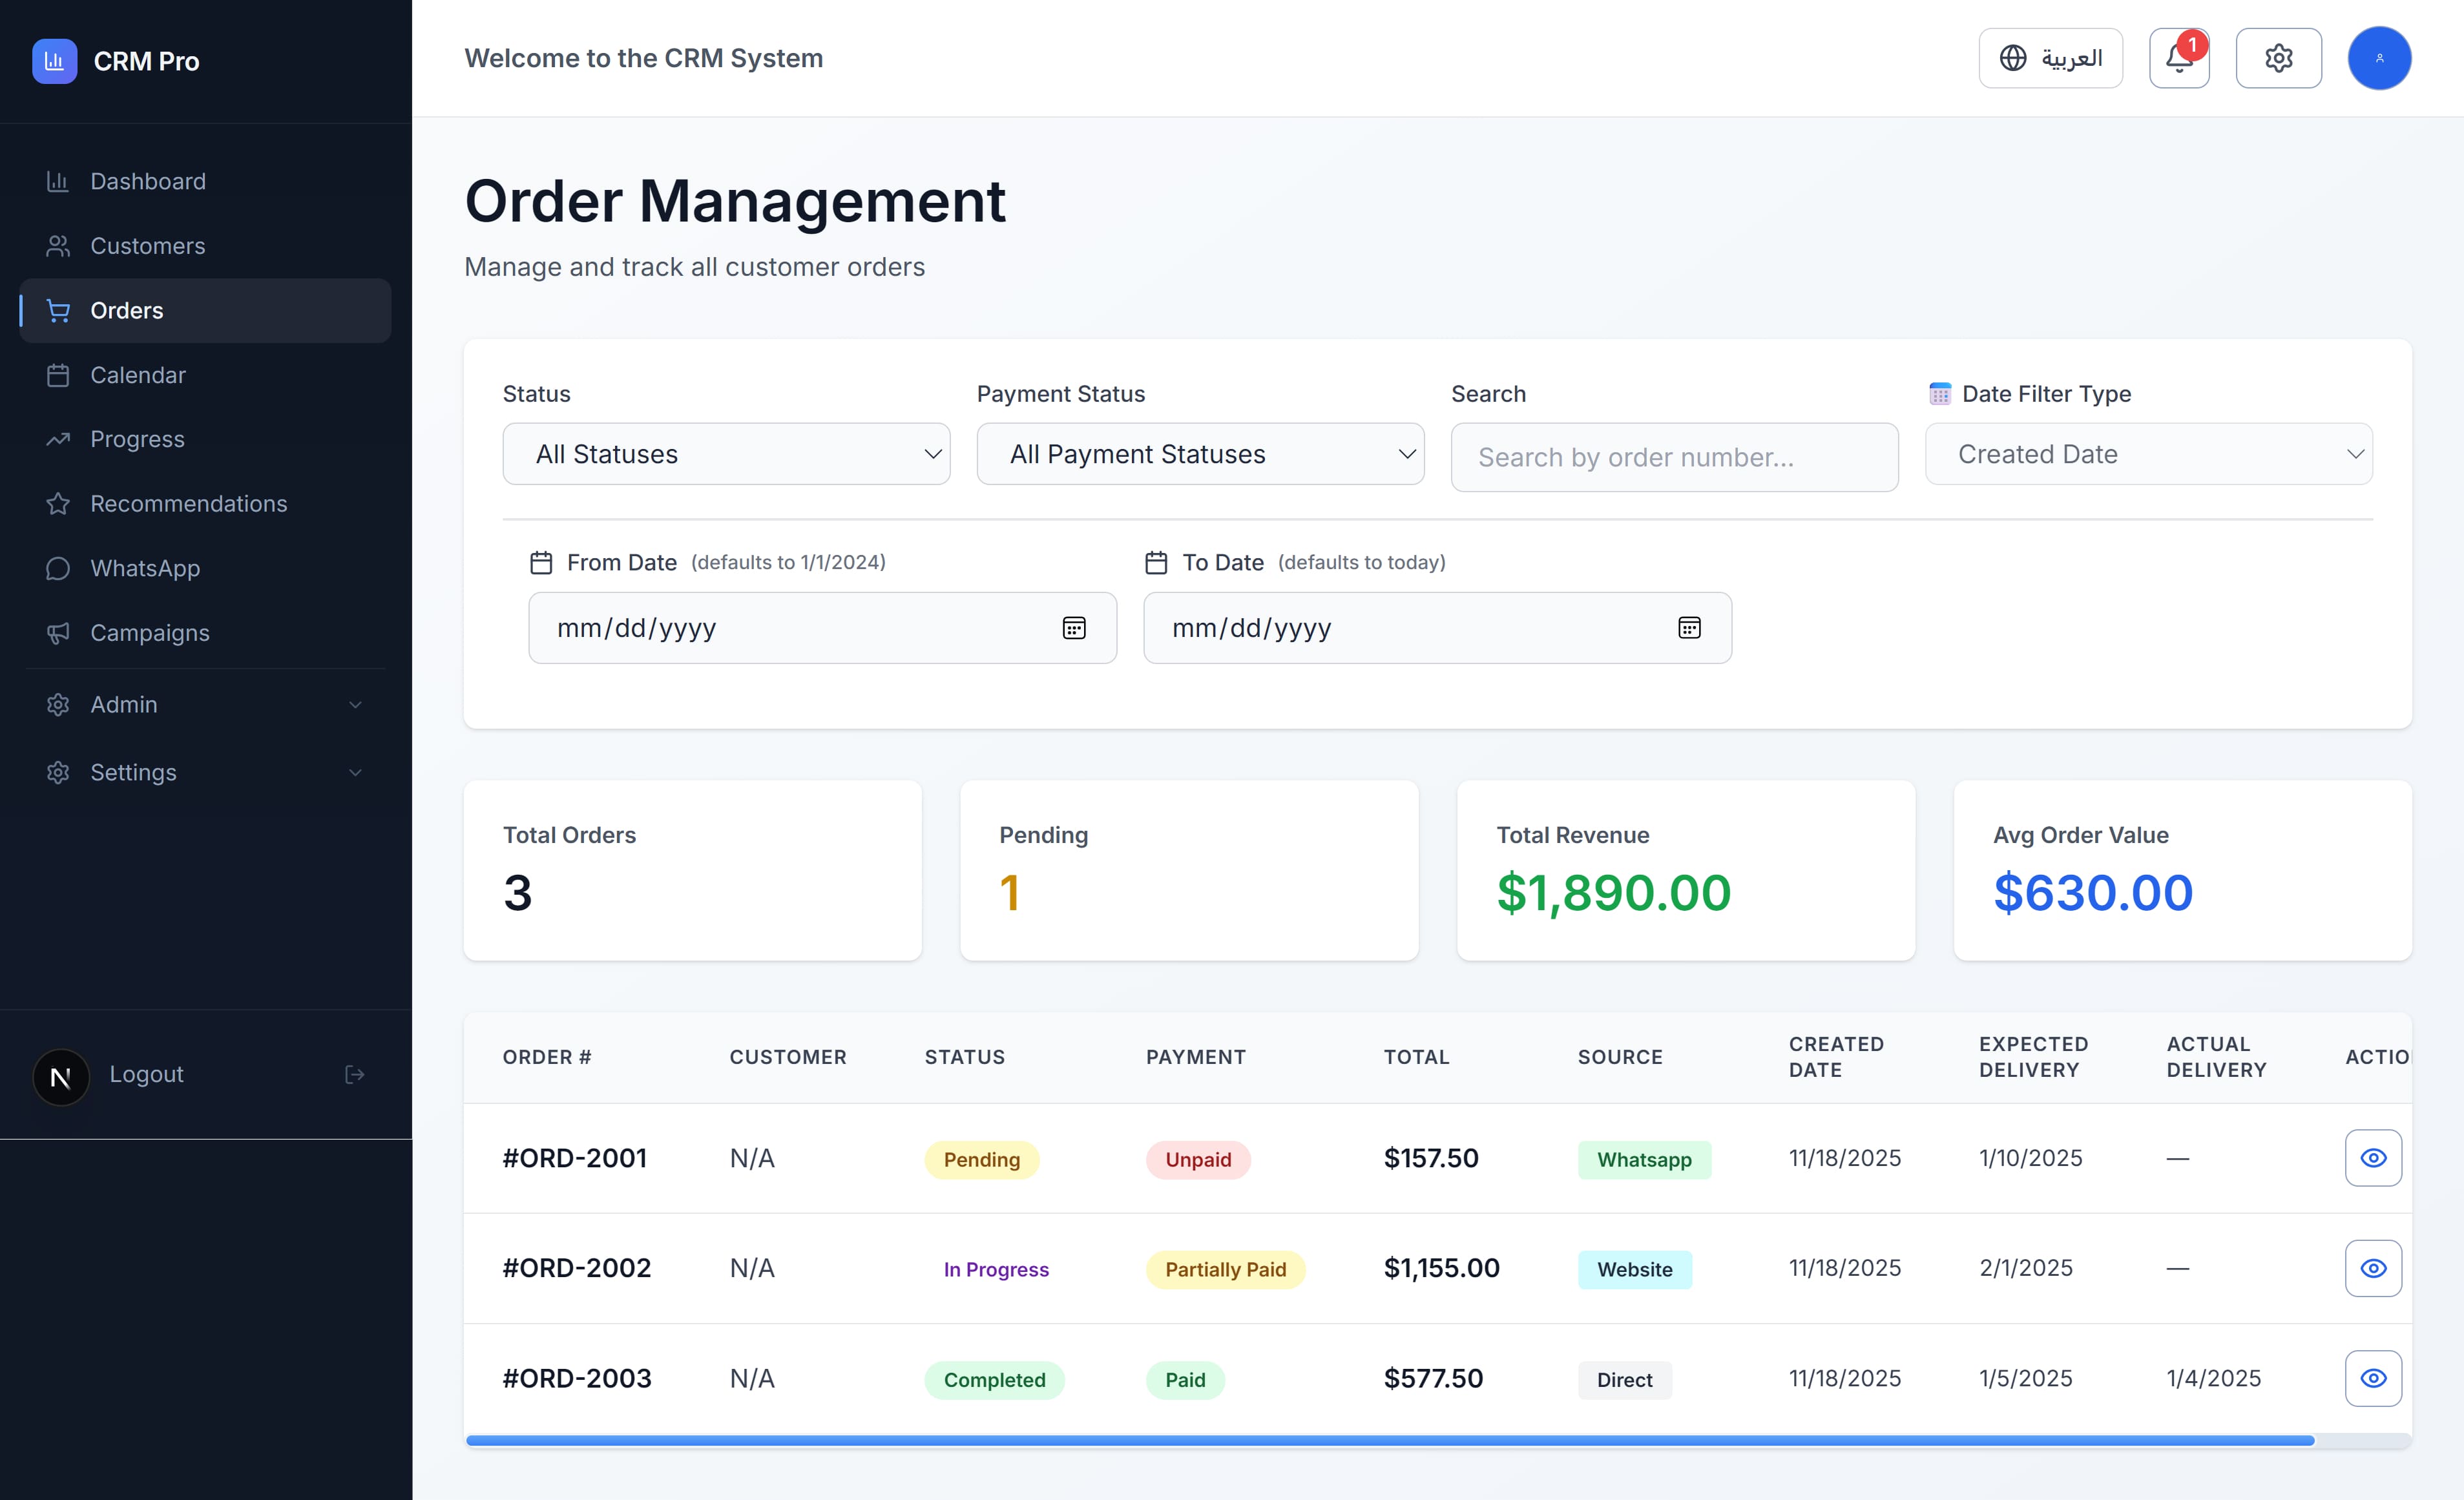Select Orders in the sidebar
2464x1500 pixels.
pos(205,310)
